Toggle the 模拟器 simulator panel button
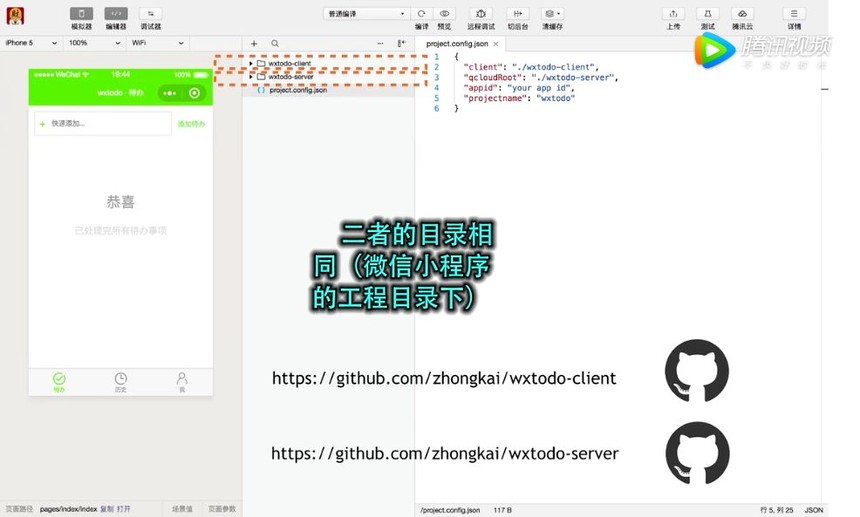Viewport: 860px width, 517px height. [x=81, y=14]
